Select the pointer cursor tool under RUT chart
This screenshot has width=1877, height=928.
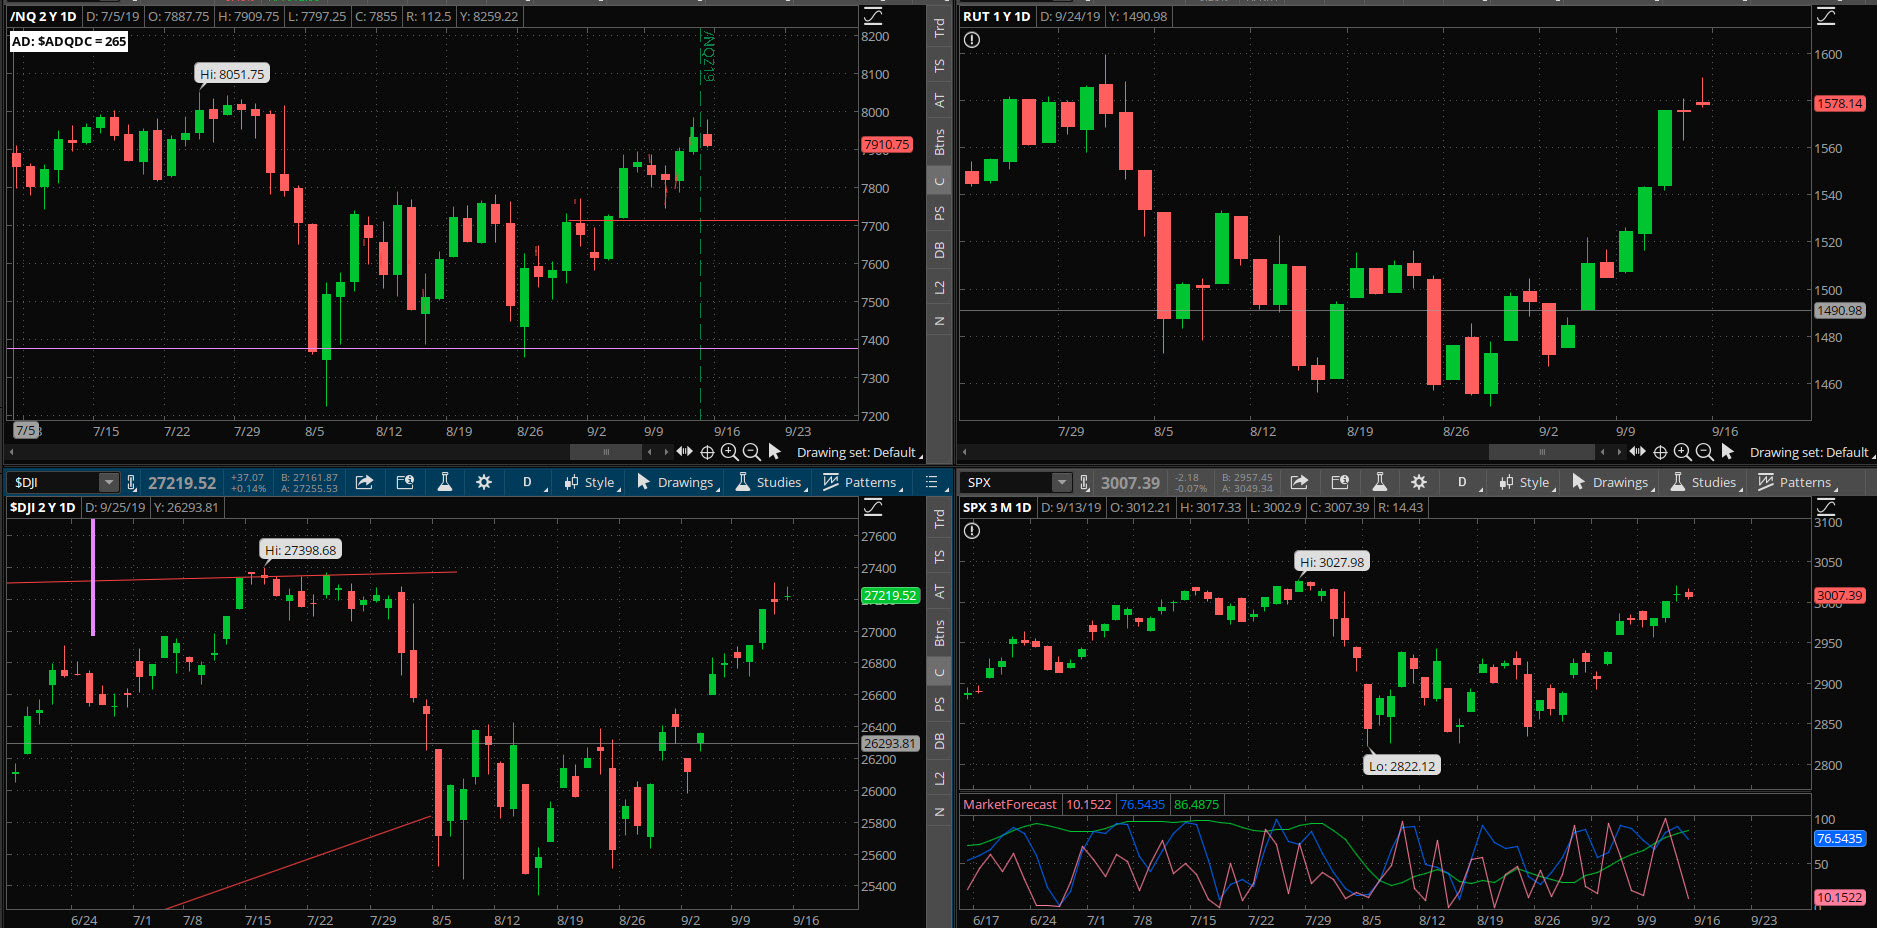click(1728, 452)
